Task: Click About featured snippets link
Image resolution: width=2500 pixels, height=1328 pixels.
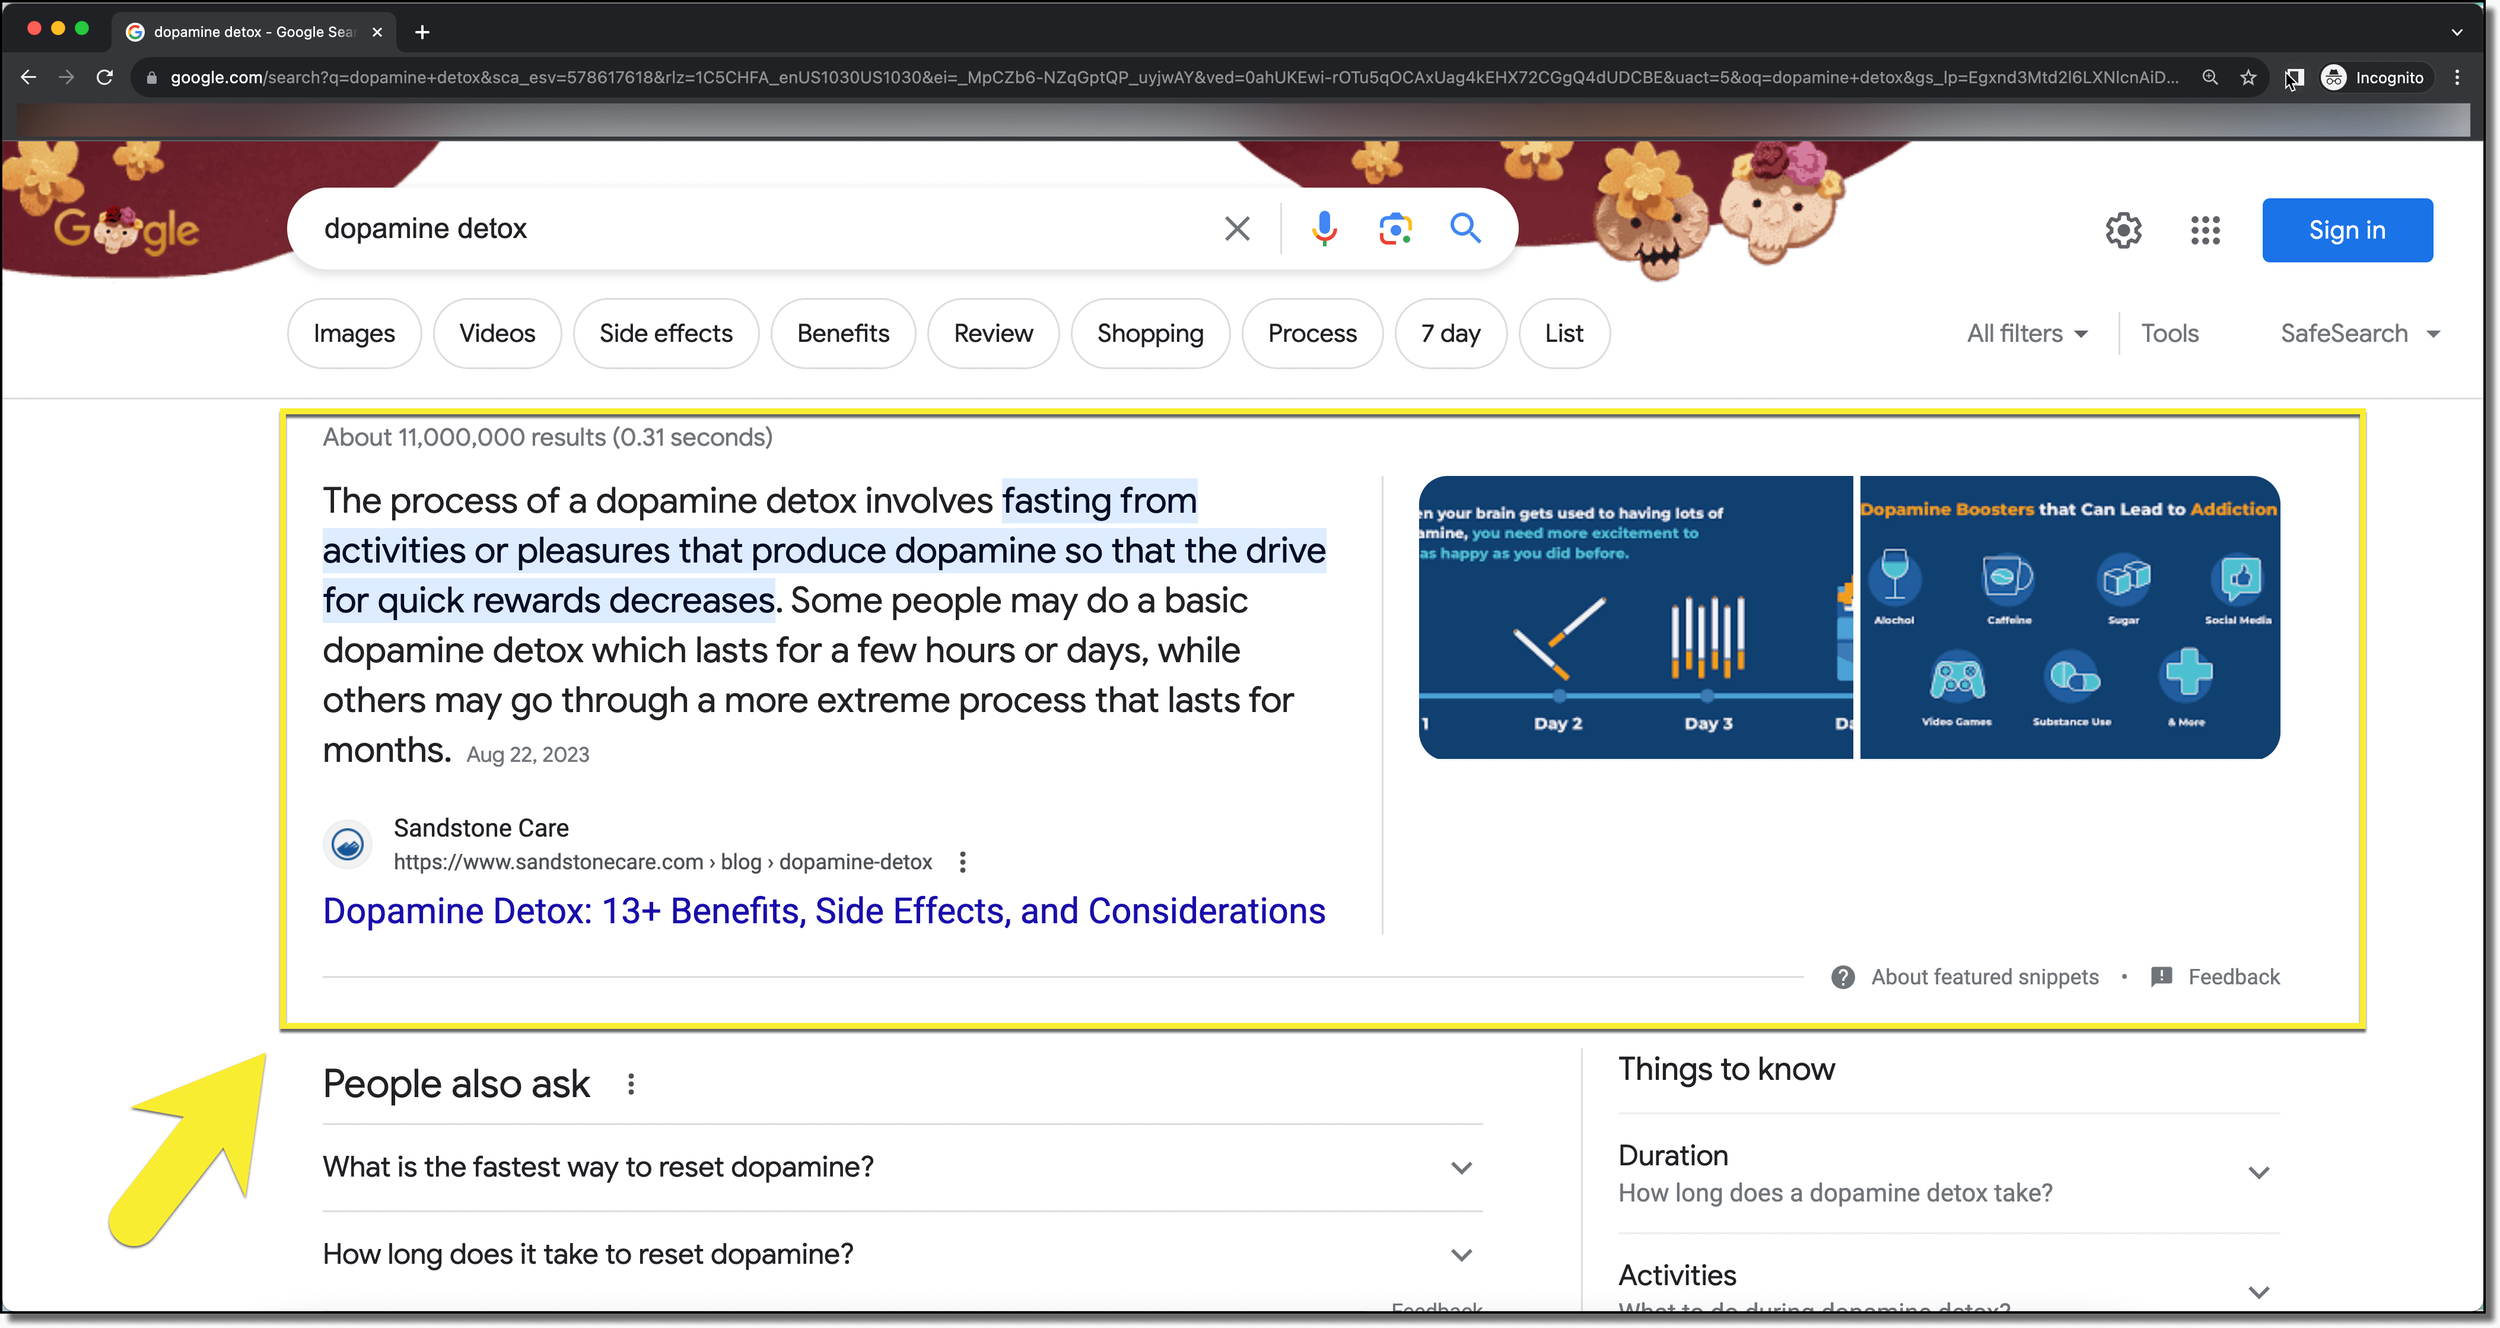Action: pos(1984,977)
